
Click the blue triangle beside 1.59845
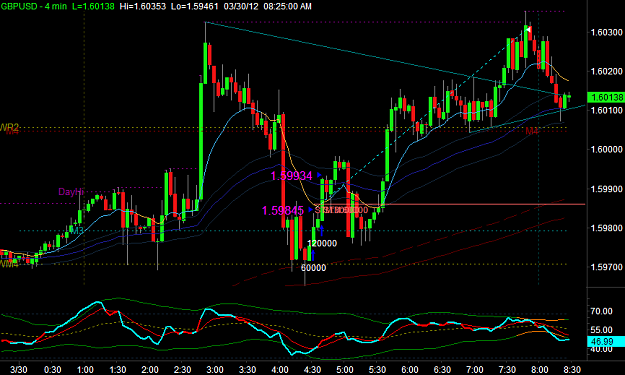[x=311, y=210]
